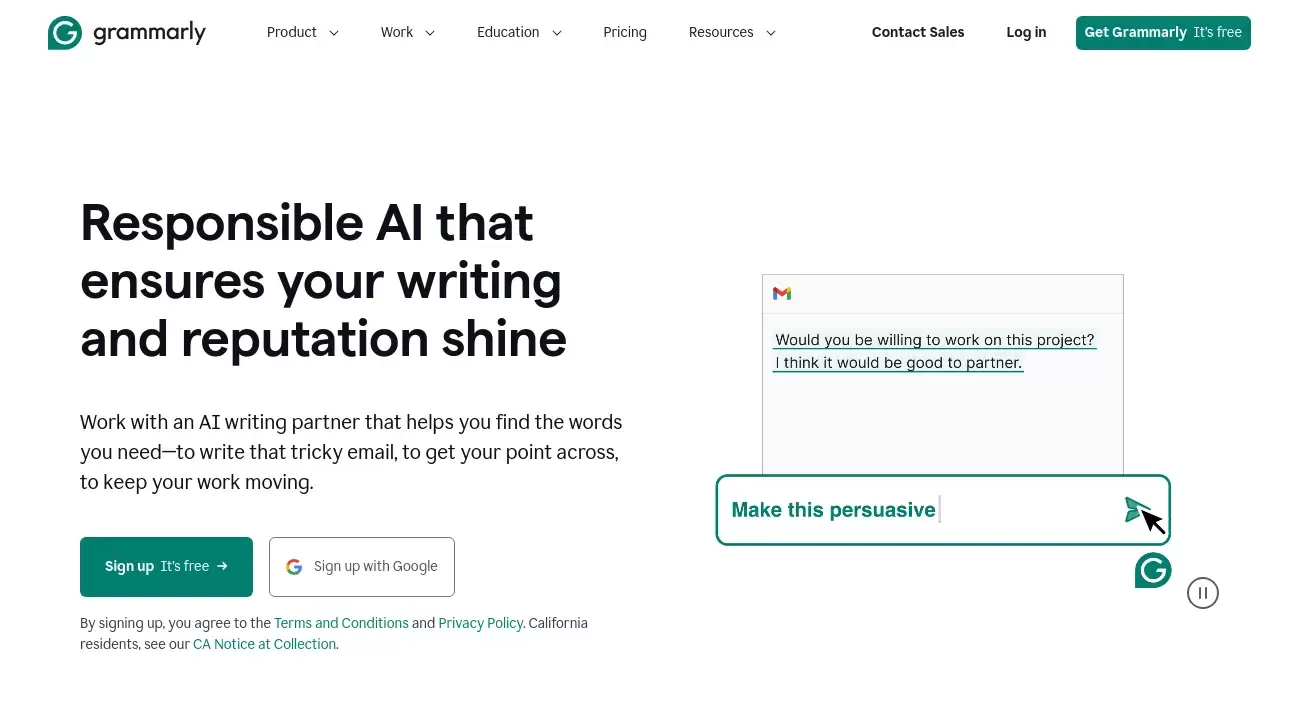Open the Privacy Policy link

(480, 623)
